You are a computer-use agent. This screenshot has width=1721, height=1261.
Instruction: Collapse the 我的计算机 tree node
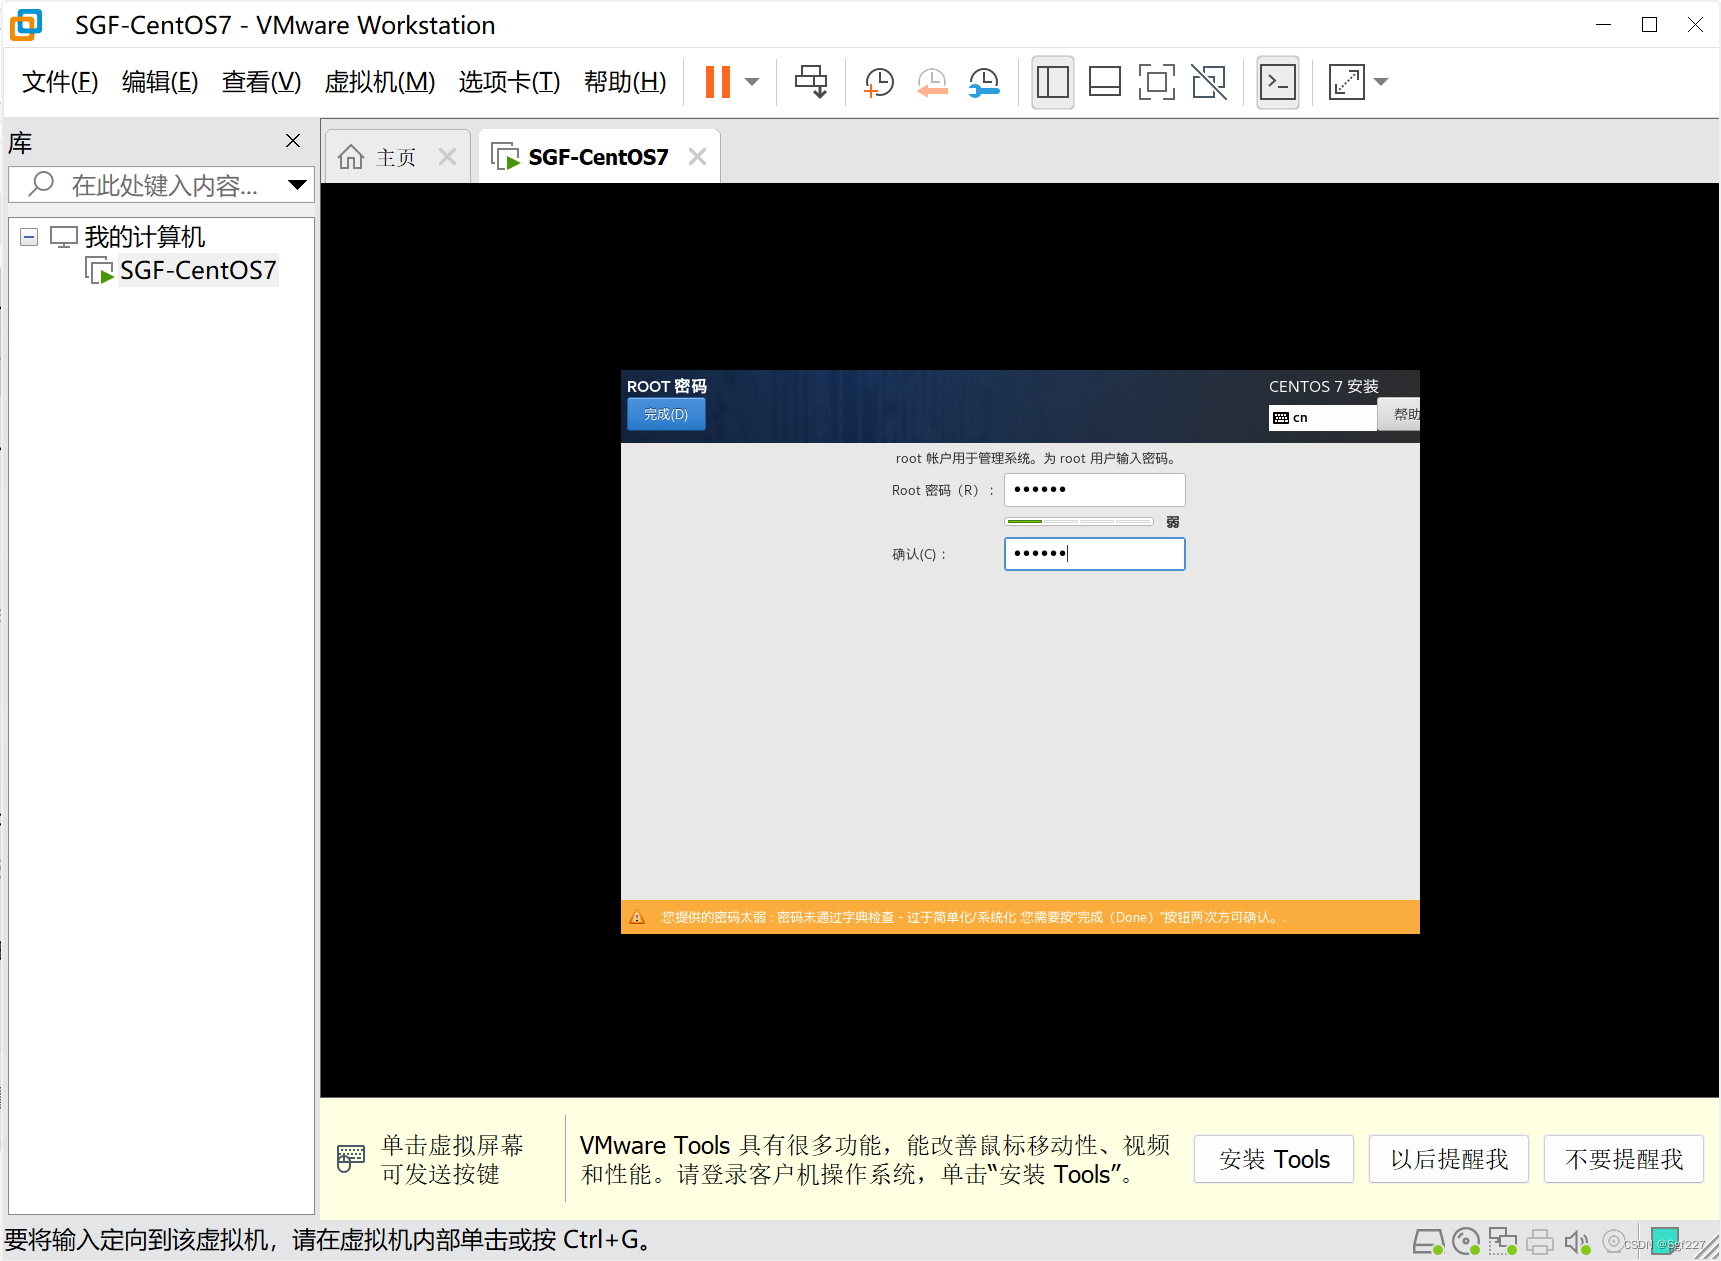pos(29,237)
